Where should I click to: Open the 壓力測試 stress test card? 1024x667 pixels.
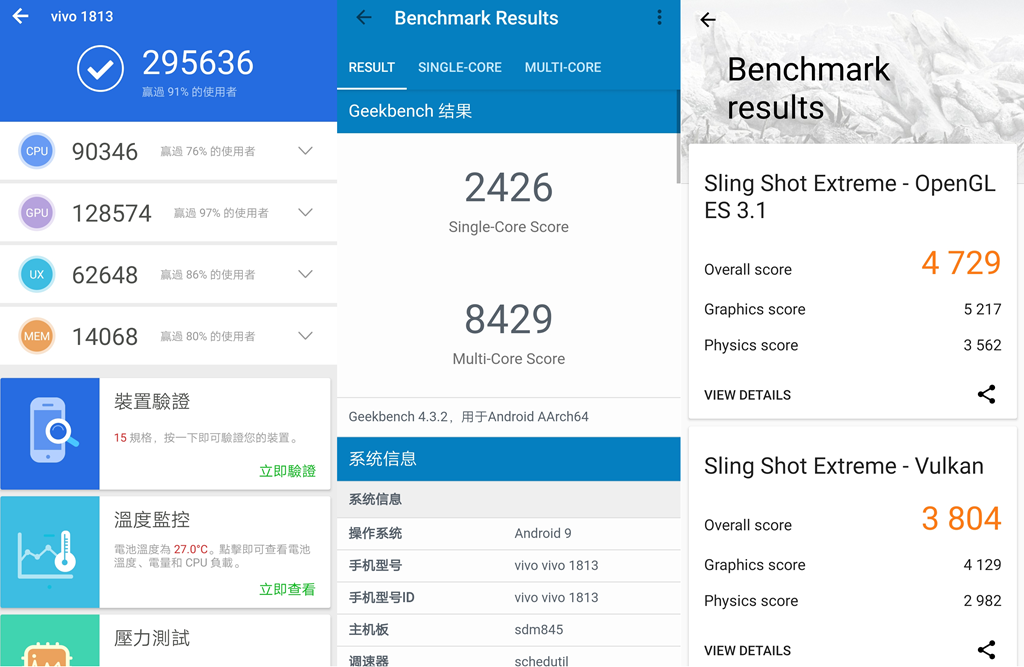165,640
